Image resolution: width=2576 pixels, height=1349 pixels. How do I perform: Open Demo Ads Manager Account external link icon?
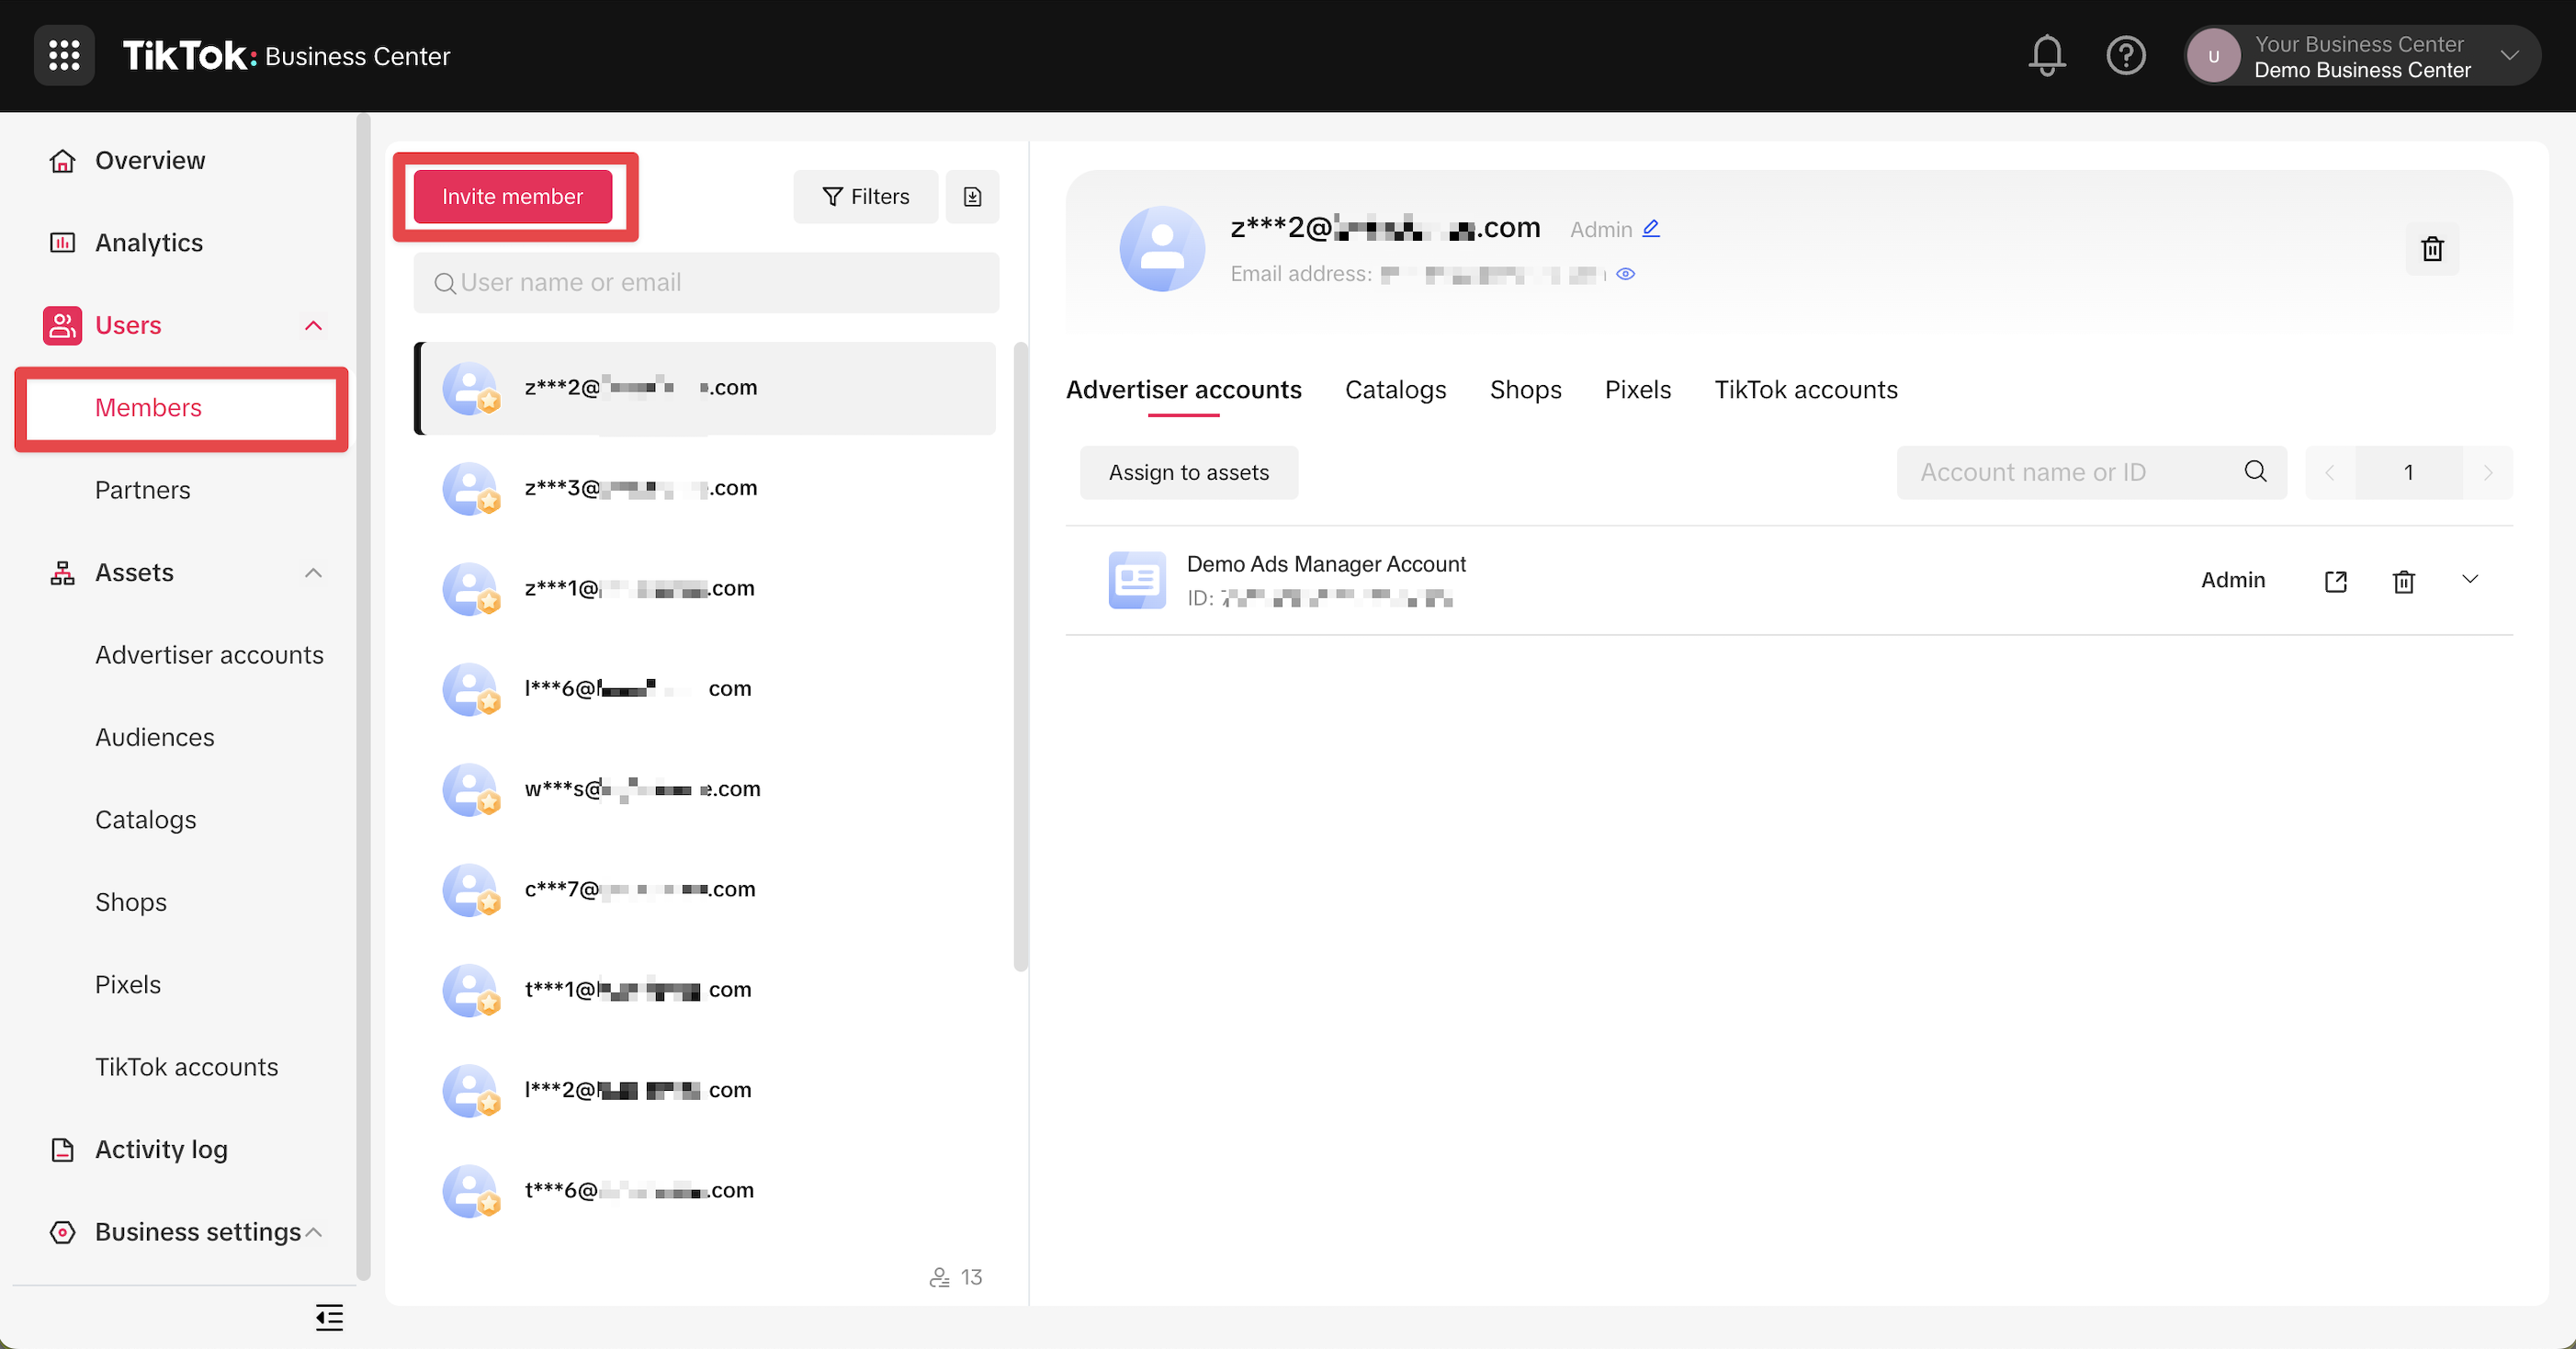(2335, 581)
